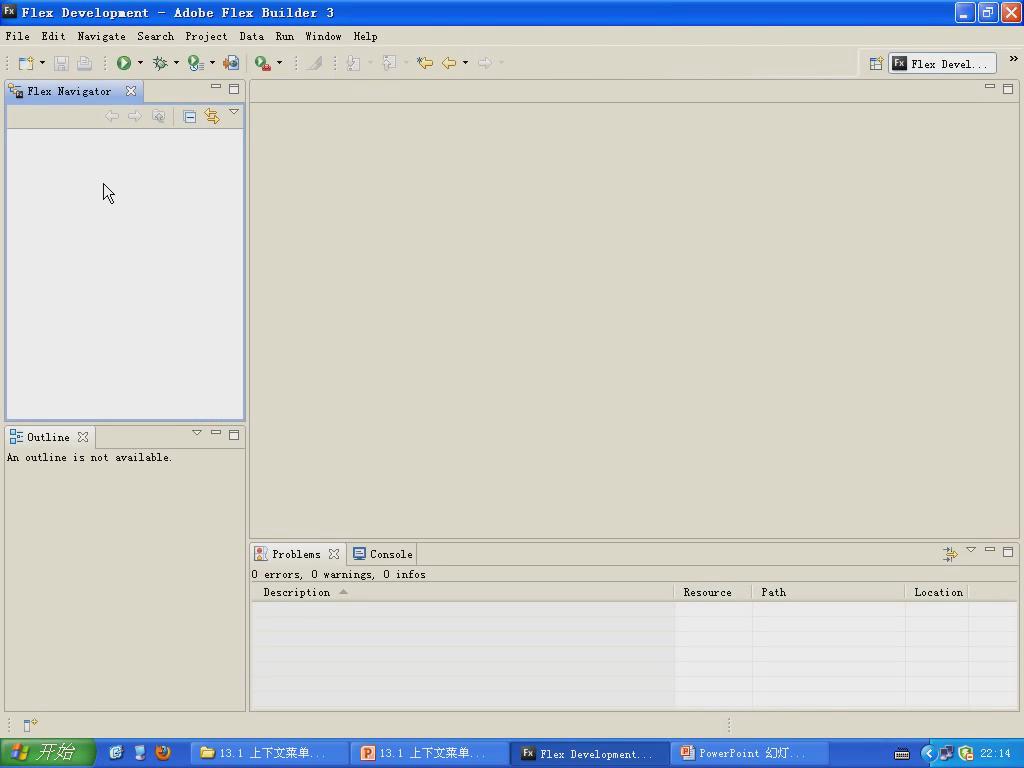Close the Outline view
This screenshot has height=768, width=1024.
(x=83, y=437)
